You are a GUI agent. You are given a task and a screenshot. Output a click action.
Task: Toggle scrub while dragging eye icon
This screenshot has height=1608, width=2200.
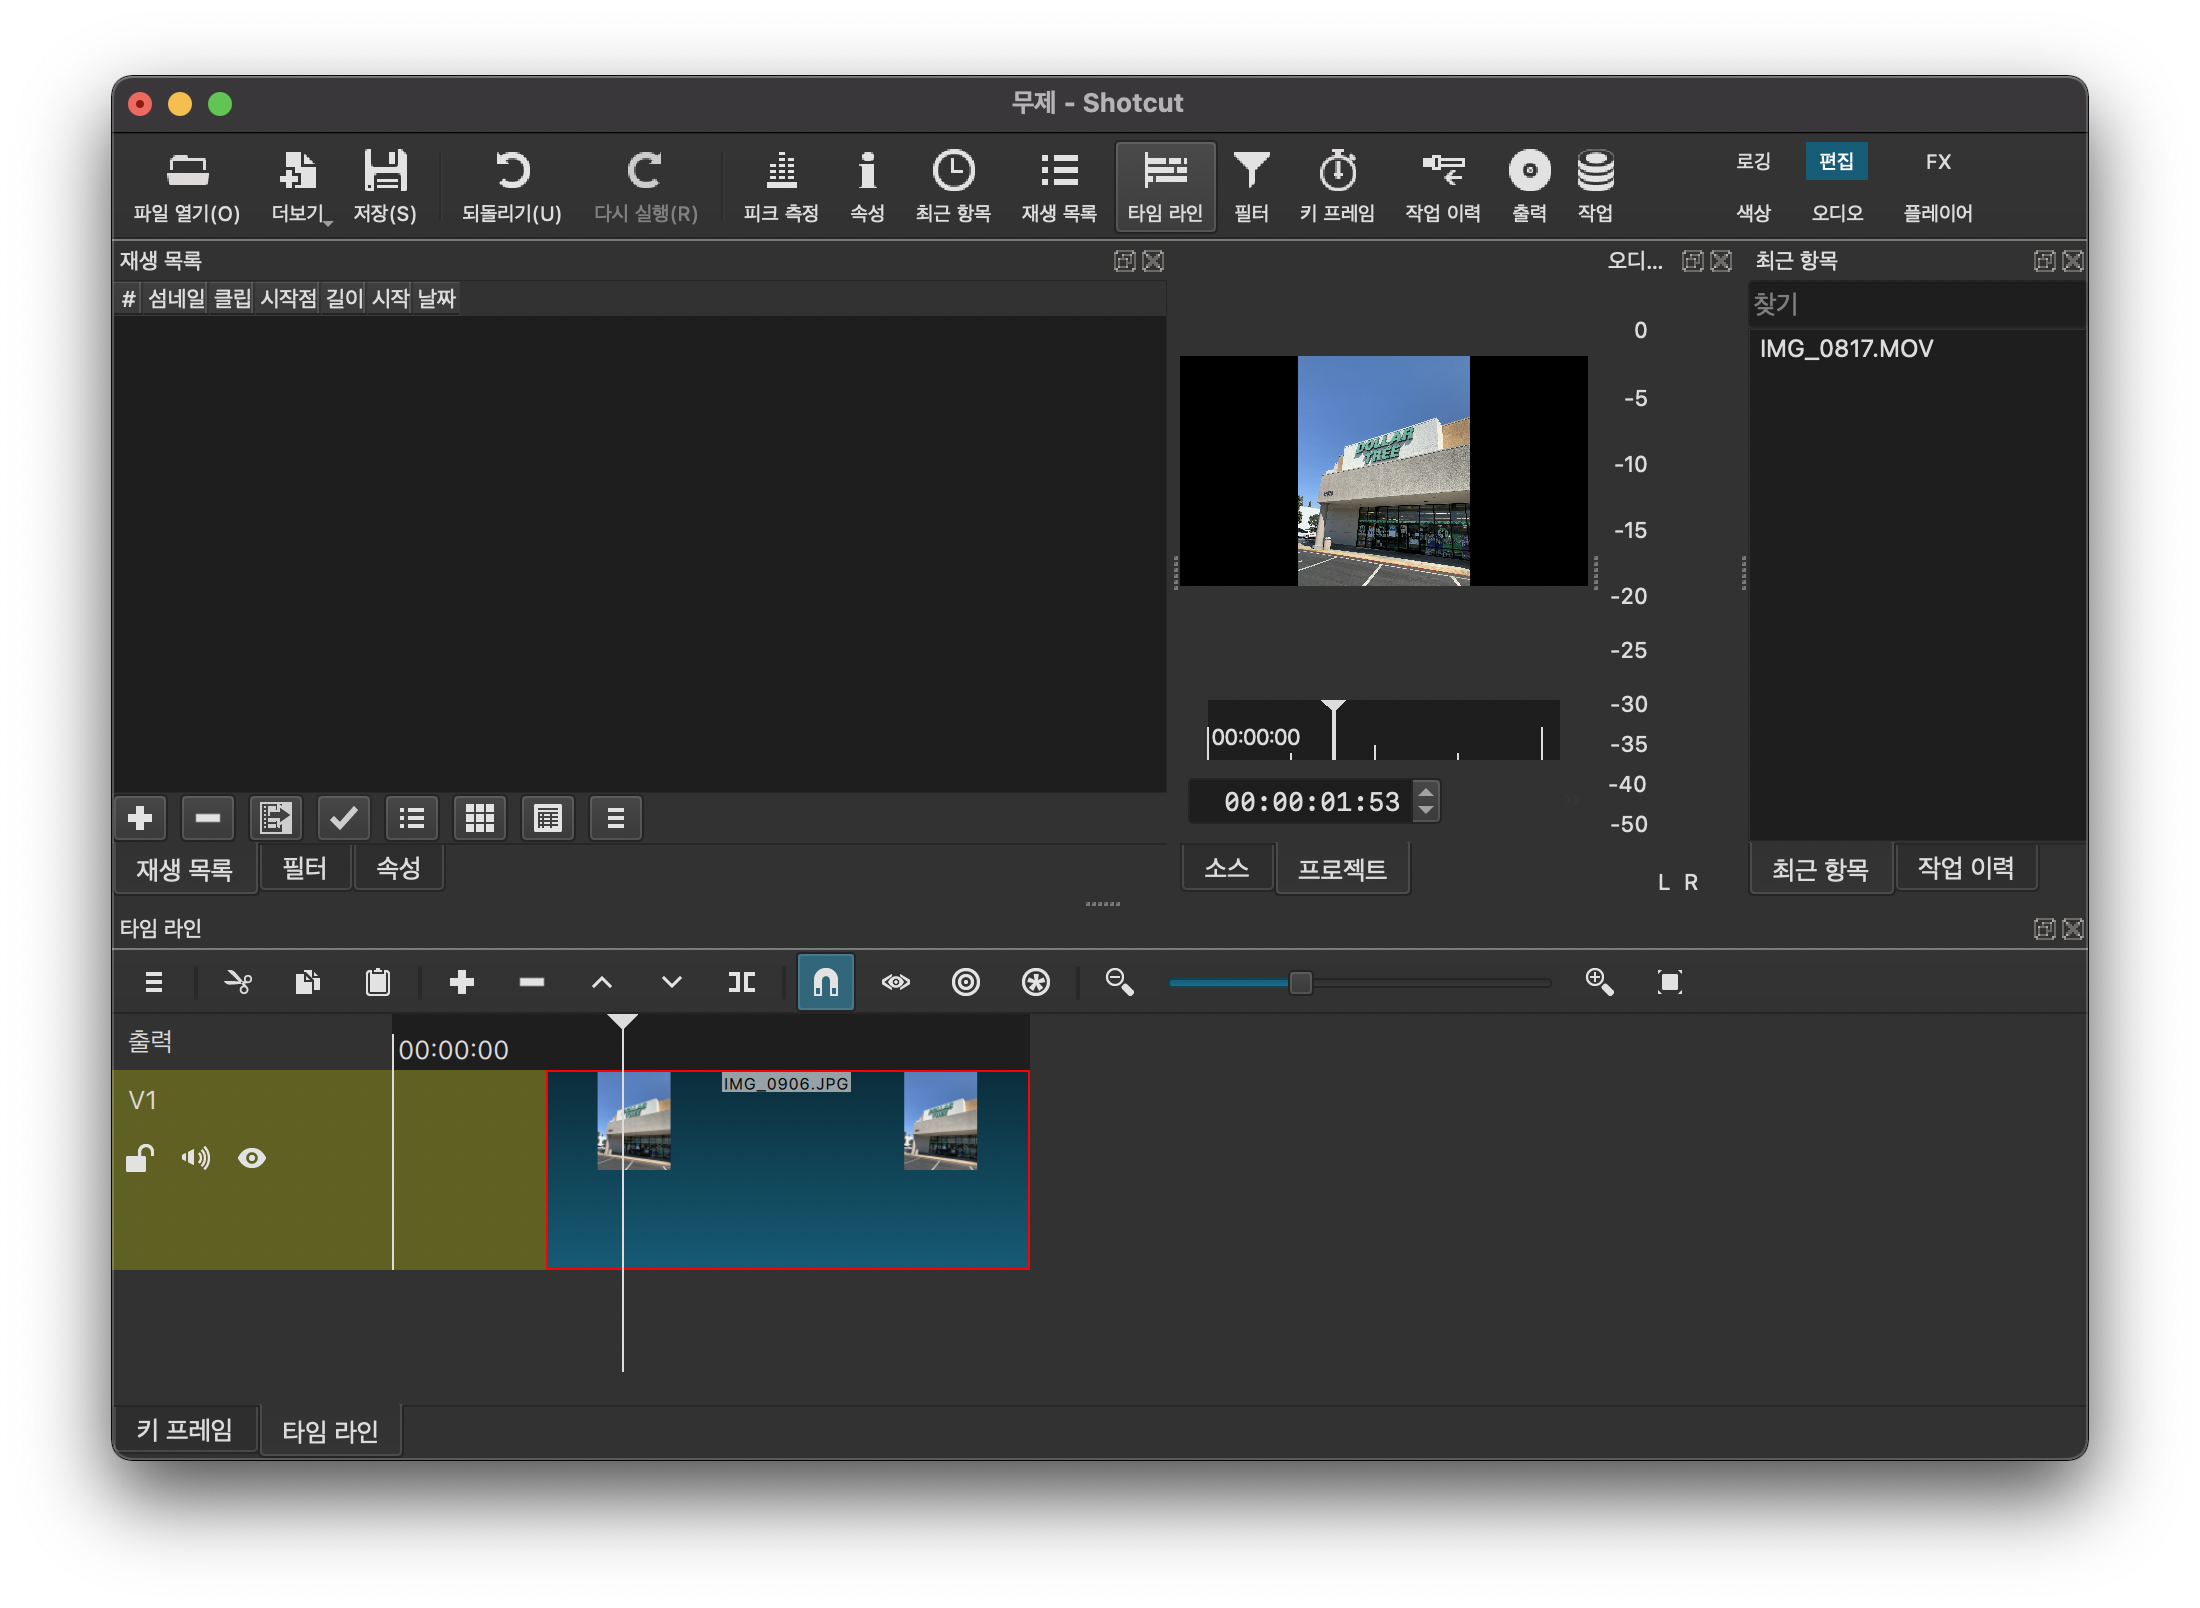[896, 982]
